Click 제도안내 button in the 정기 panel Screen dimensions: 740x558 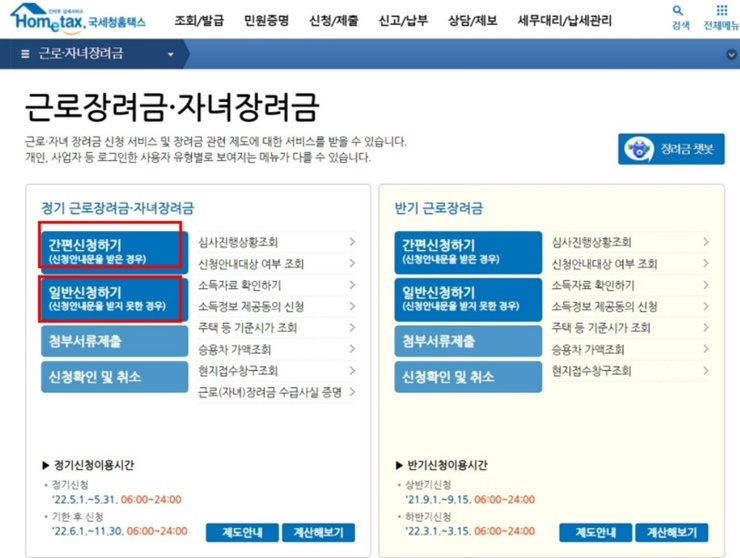pos(242,533)
